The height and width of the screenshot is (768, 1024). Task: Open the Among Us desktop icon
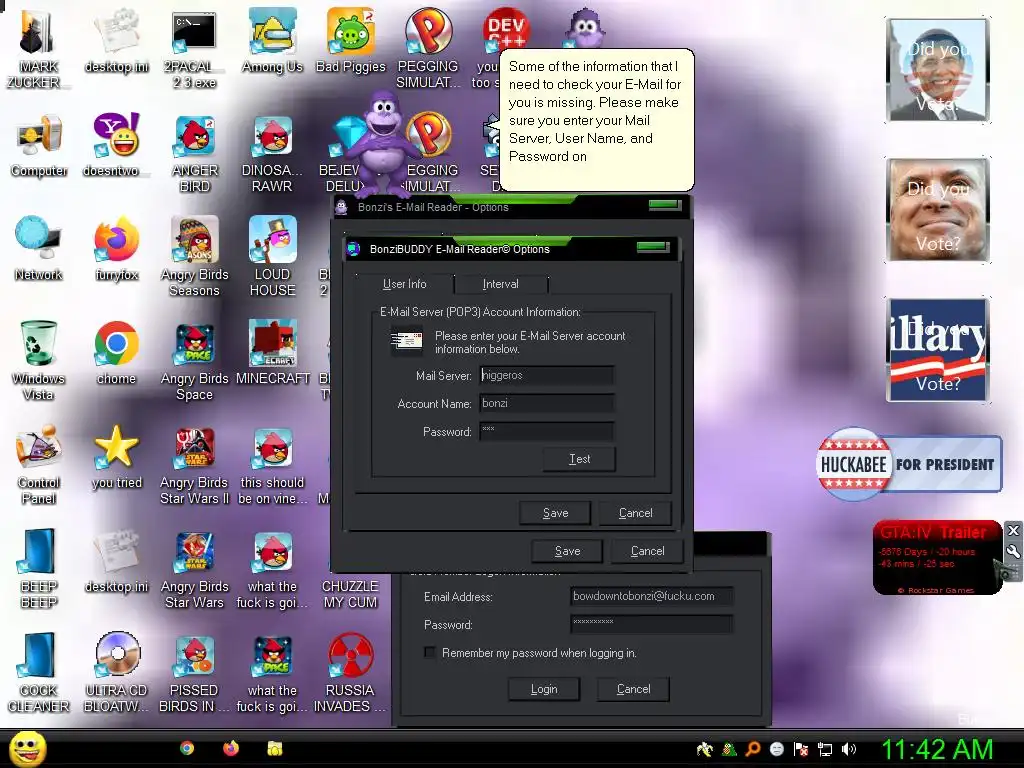(272, 40)
